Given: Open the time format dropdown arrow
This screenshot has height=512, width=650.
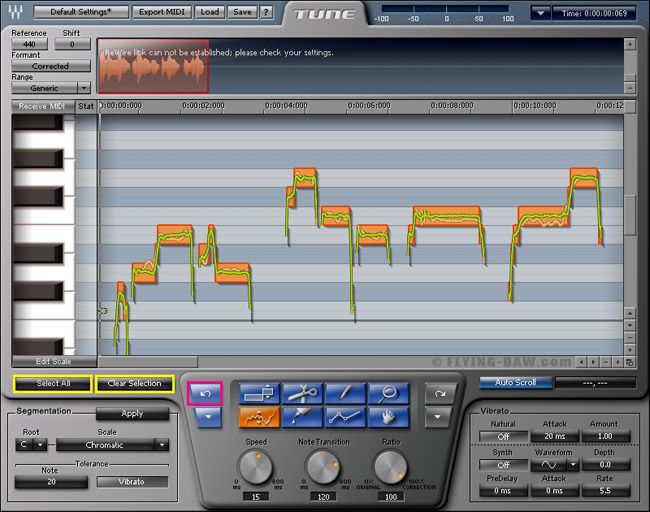Looking at the screenshot, I should click(x=541, y=13).
